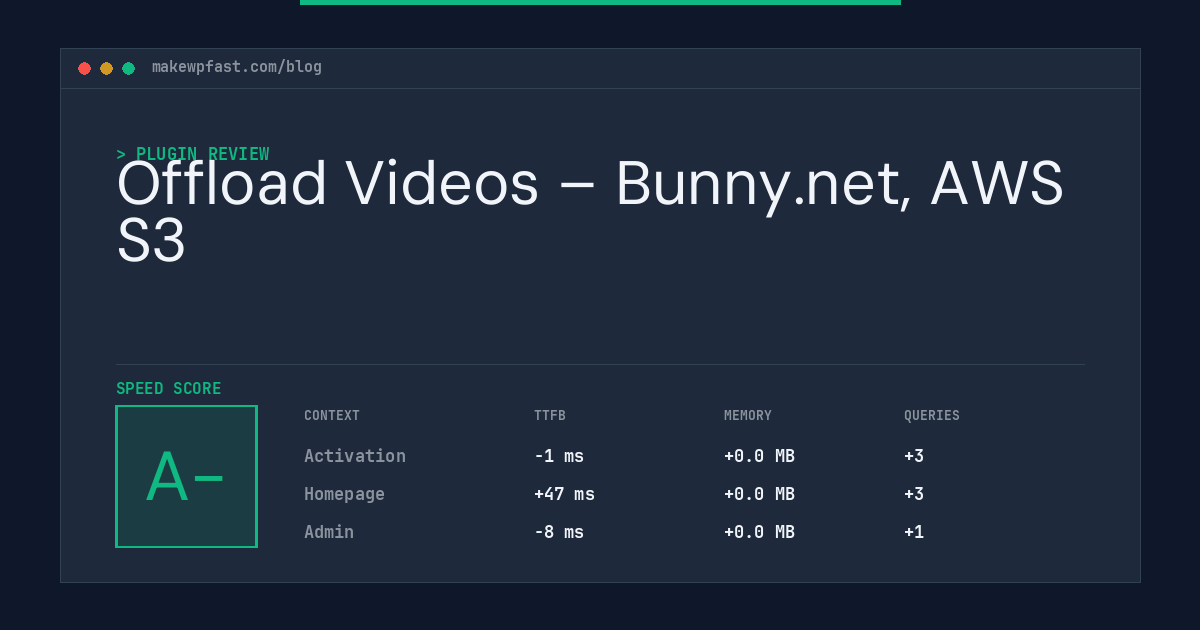Click the Admin queries '+1' value

click(x=914, y=532)
